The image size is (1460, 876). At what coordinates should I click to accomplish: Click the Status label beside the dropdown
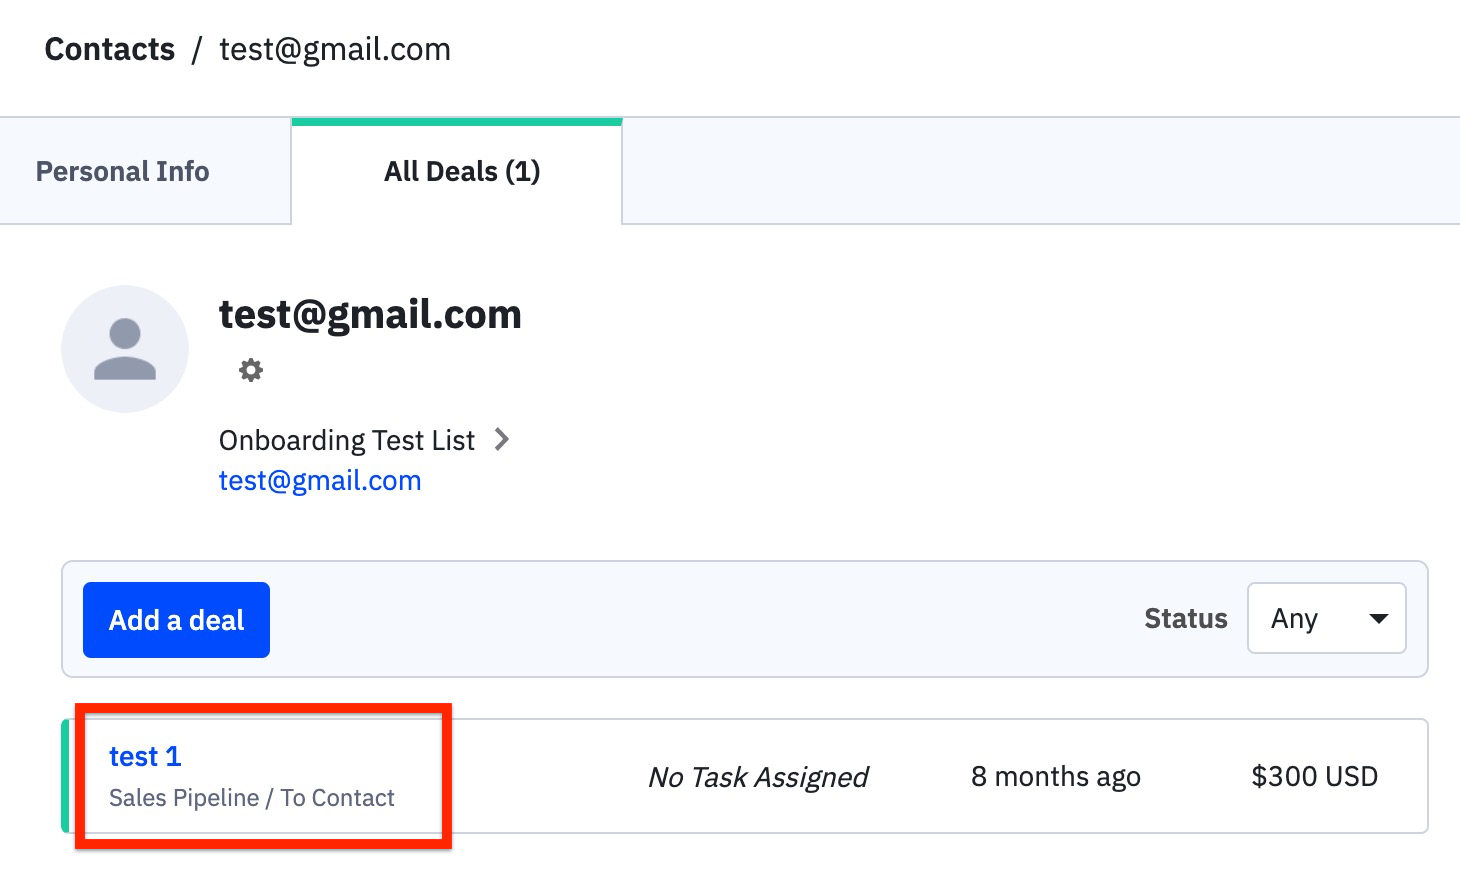tap(1186, 619)
